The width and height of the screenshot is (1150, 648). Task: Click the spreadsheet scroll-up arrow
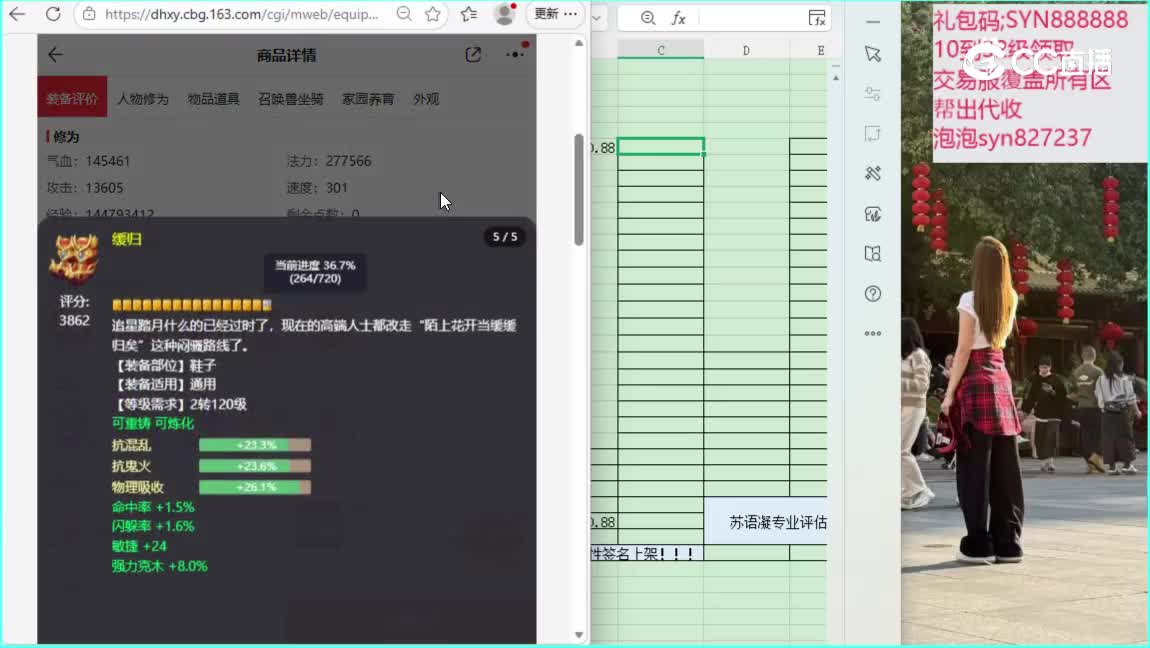[835, 77]
